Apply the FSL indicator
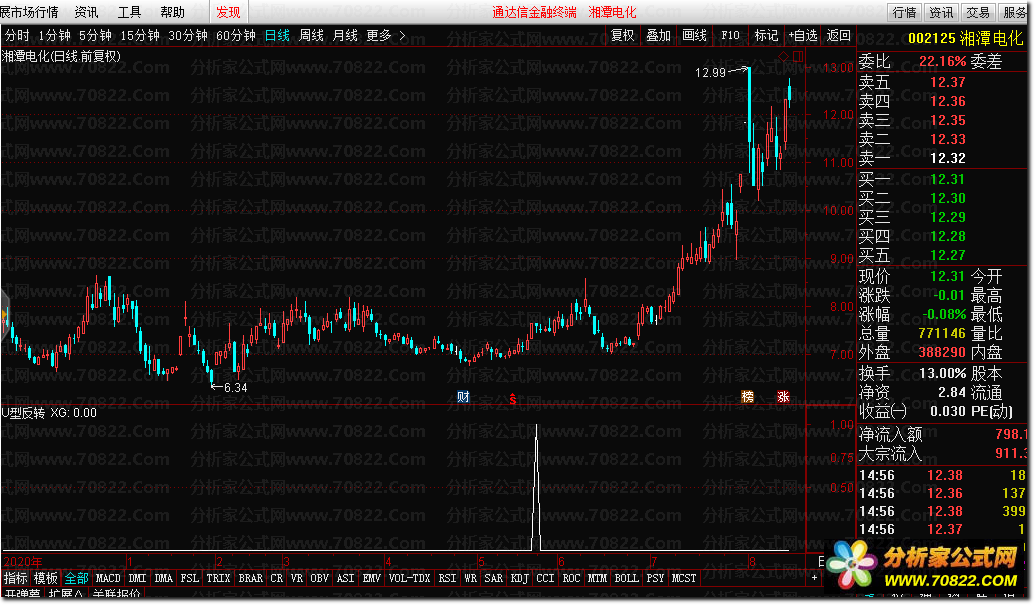Viewport: 1036px width, 605px height. pos(190,579)
